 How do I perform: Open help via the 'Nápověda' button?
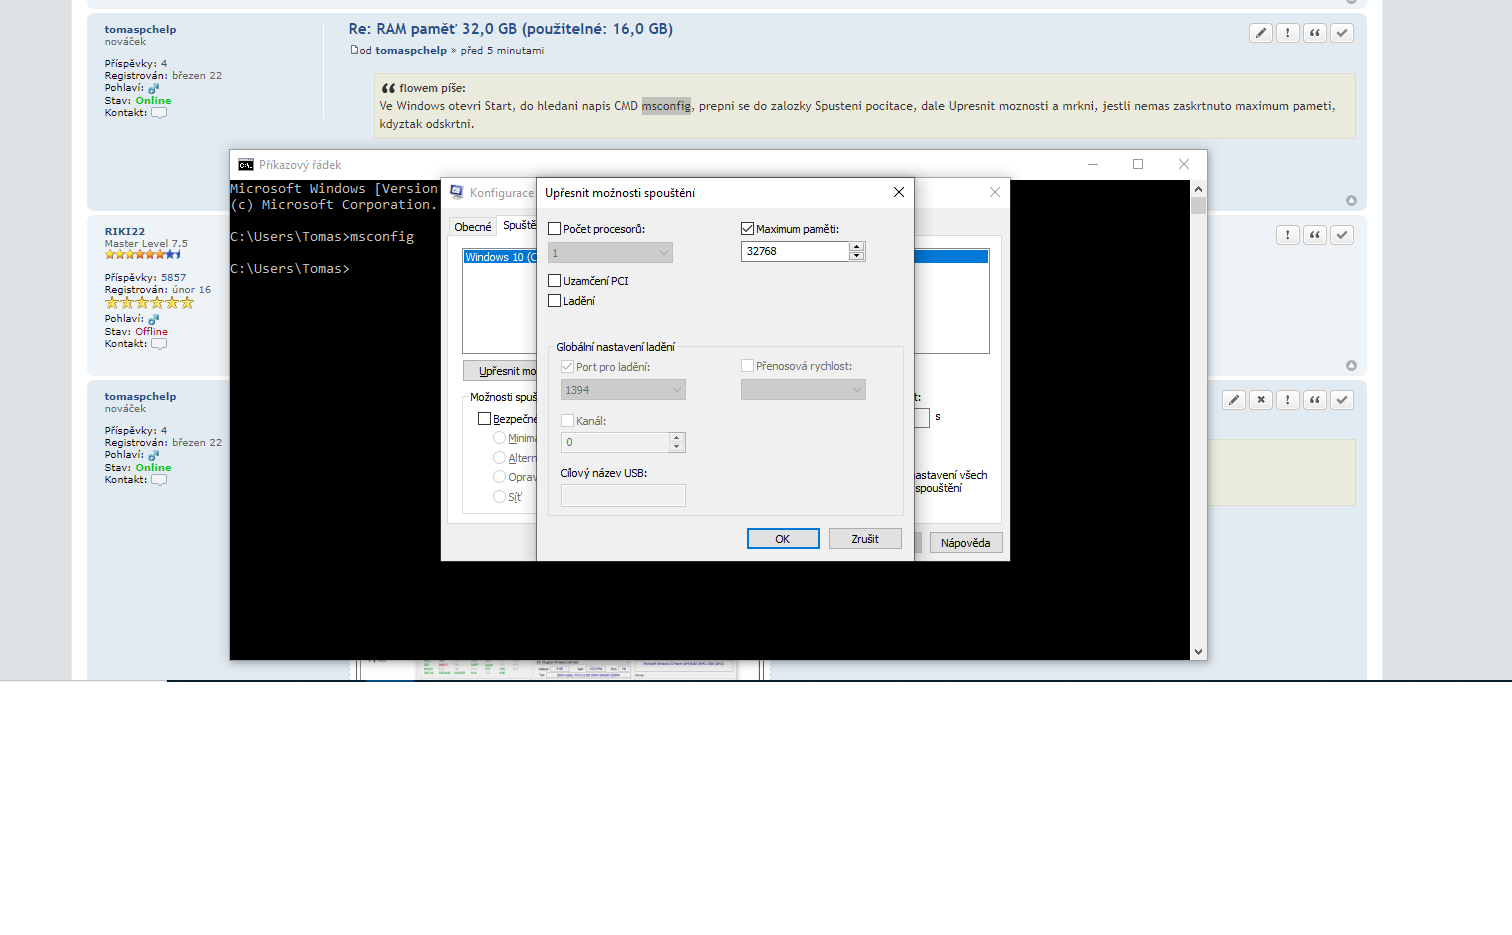click(966, 543)
